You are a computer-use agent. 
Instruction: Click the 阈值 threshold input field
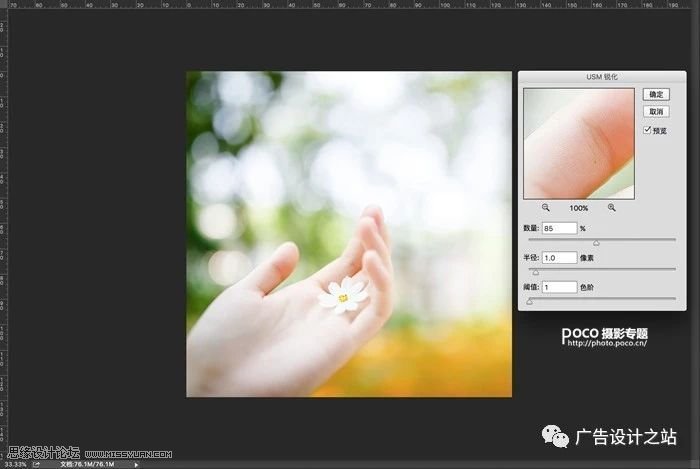coord(560,287)
